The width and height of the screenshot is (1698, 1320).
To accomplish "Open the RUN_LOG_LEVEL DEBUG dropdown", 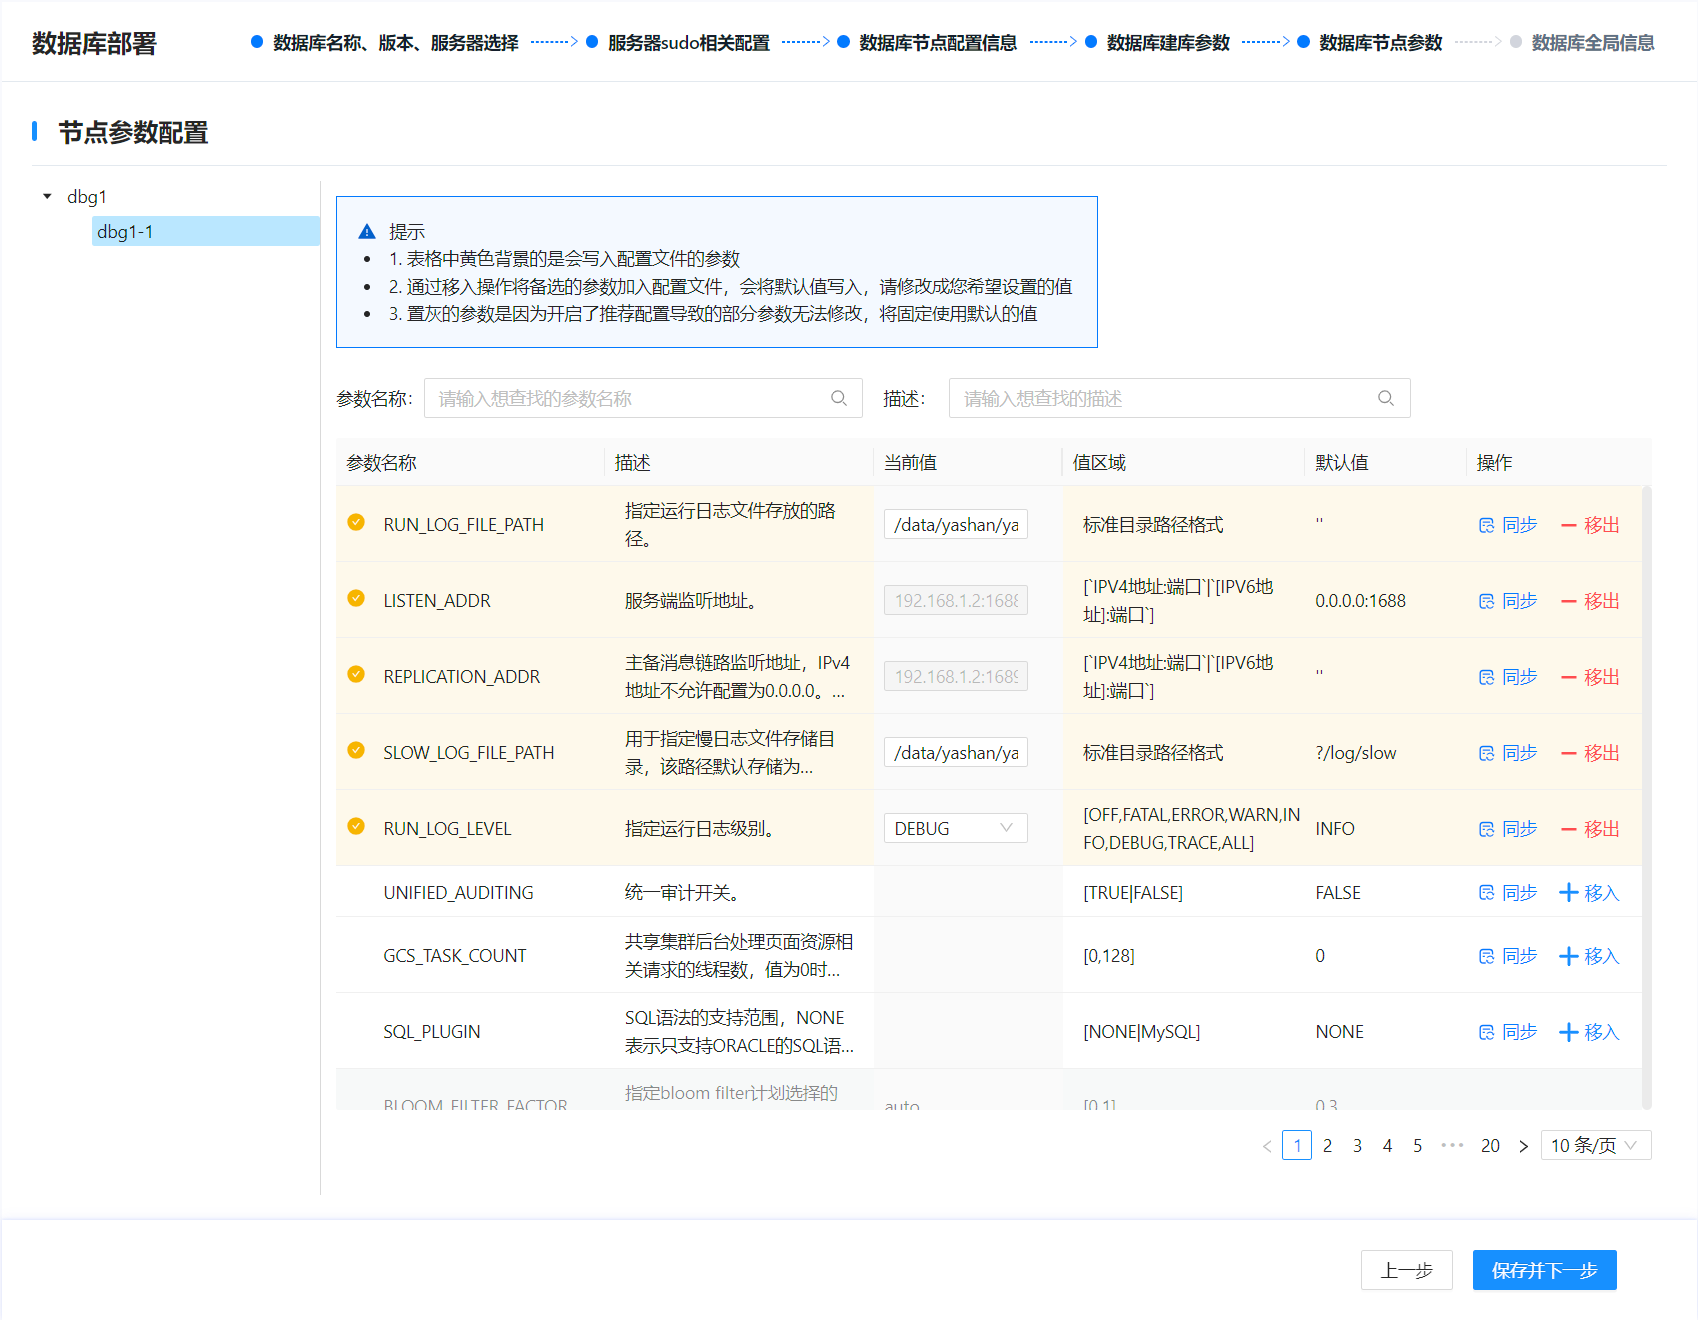I will (955, 828).
